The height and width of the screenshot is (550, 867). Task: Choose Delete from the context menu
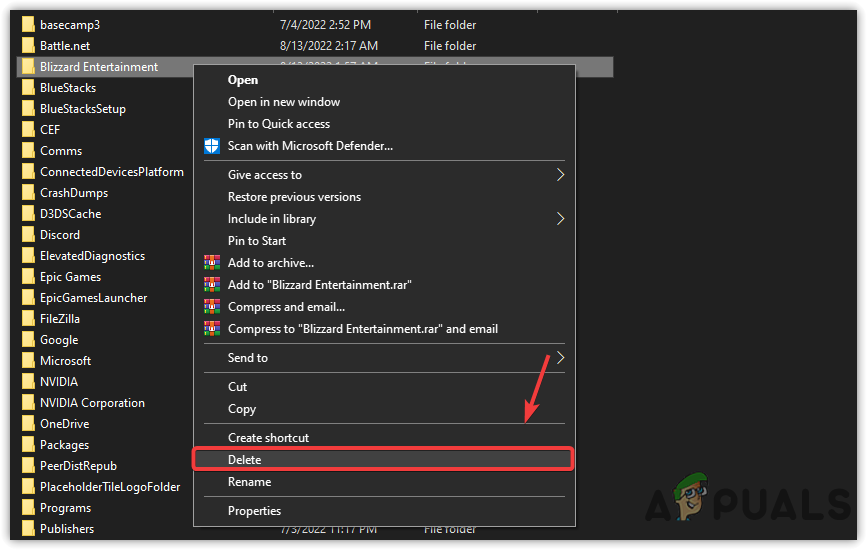pyautogui.click(x=245, y=460)
